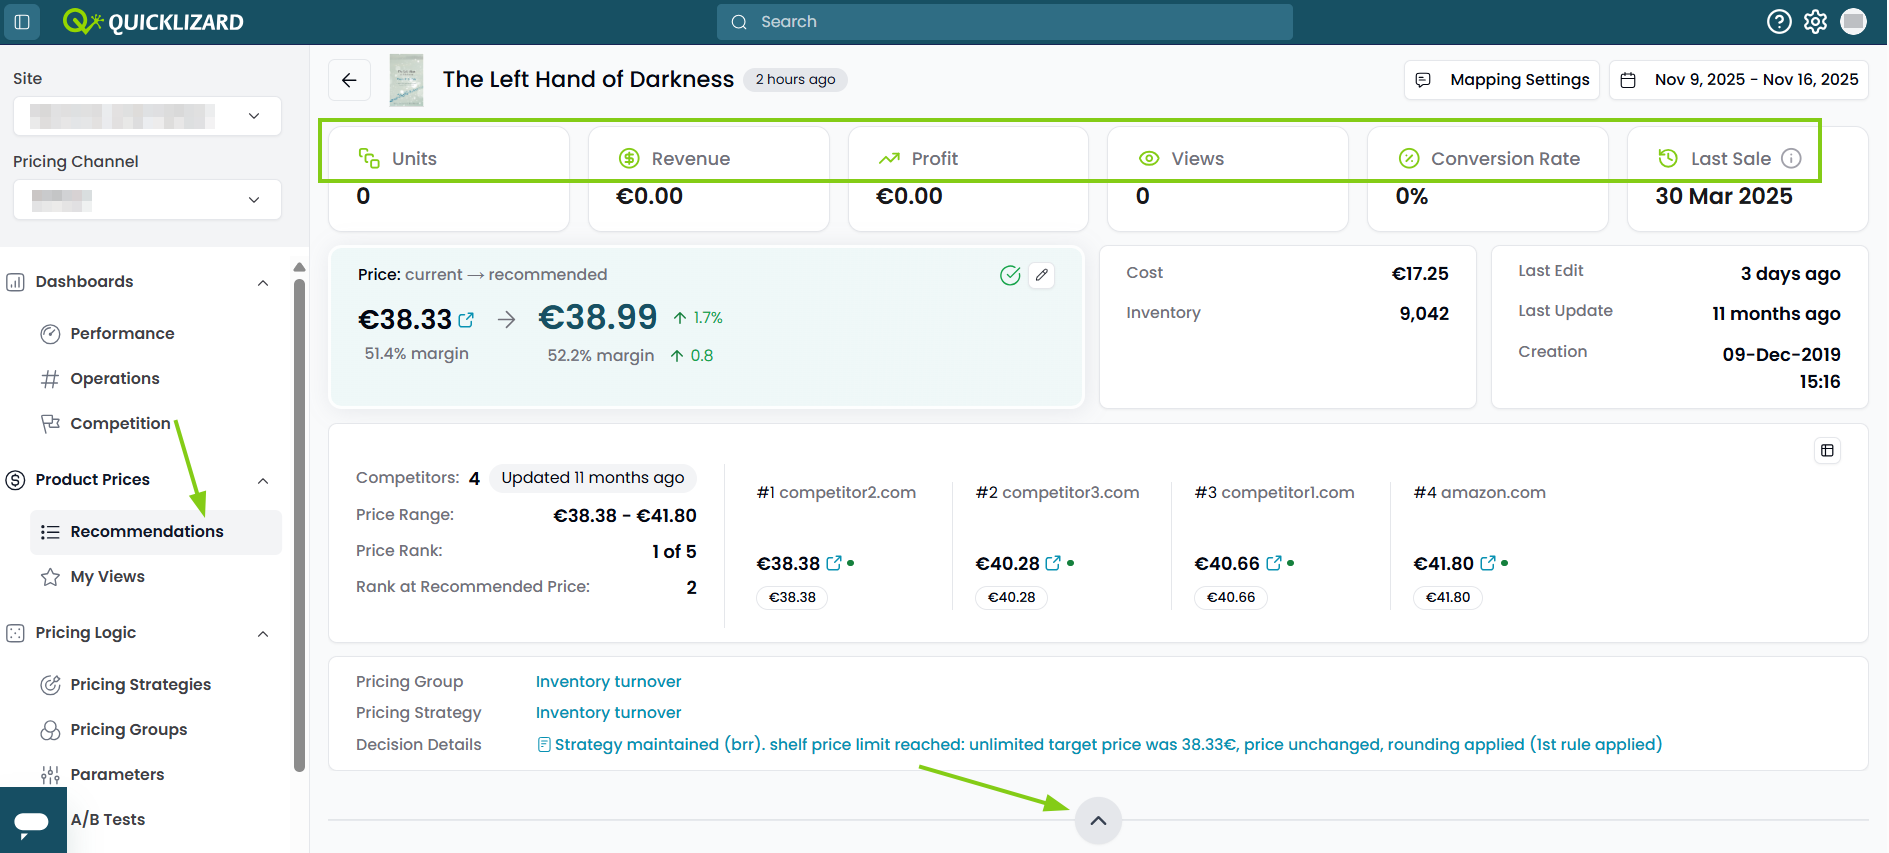Open the competitors table view icon
The width and height of the screenshot is (1889, 853).
pos(1827,451)
